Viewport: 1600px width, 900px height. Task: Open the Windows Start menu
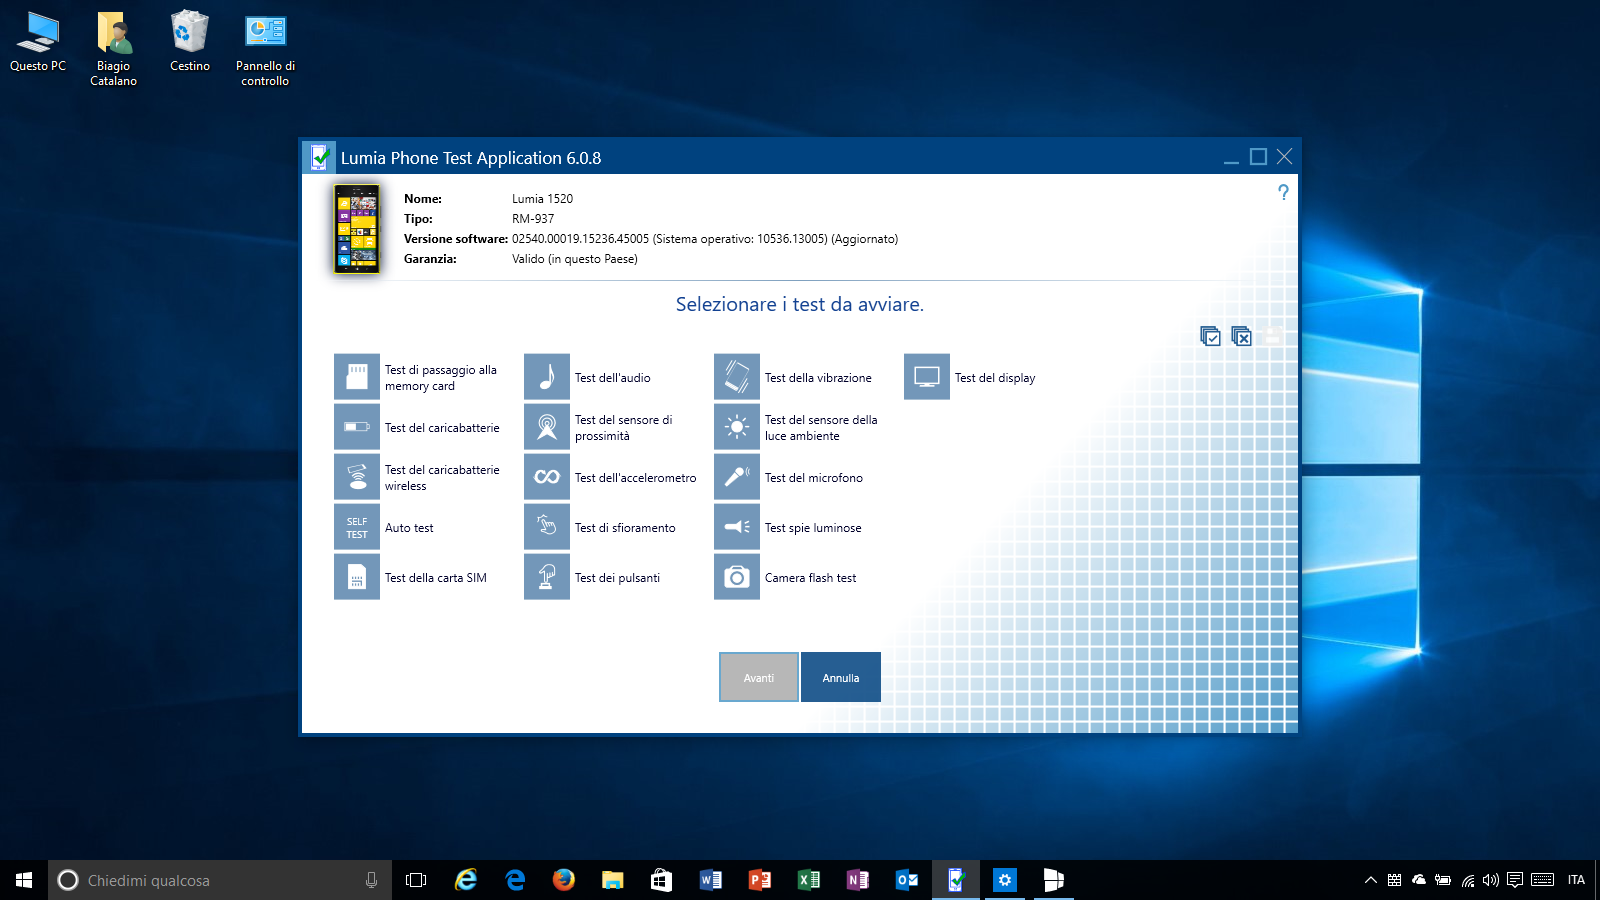(24, 880)
